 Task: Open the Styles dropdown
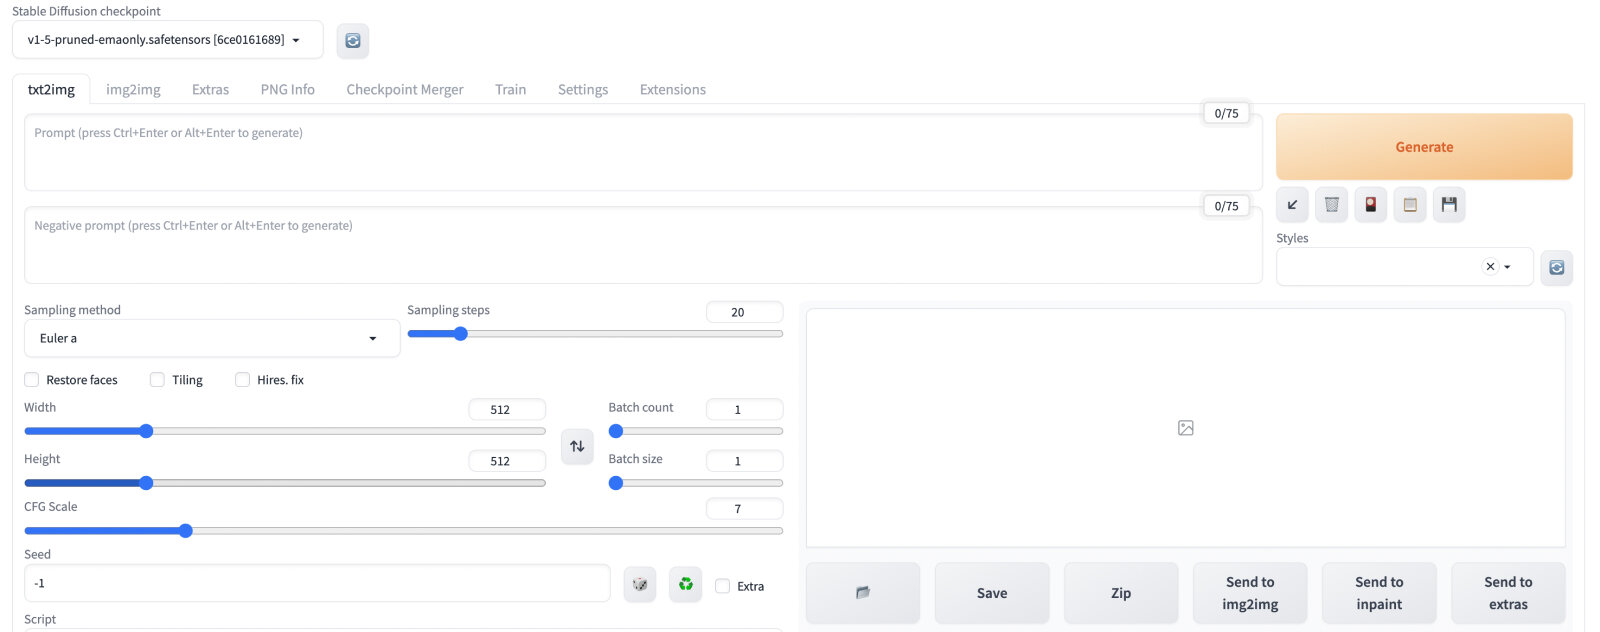(x=1404, y=267)
